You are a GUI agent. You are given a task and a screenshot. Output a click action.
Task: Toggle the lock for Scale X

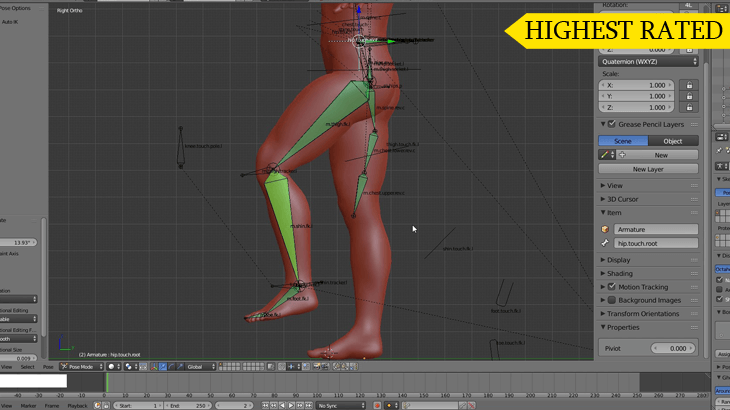pos(689,85)
